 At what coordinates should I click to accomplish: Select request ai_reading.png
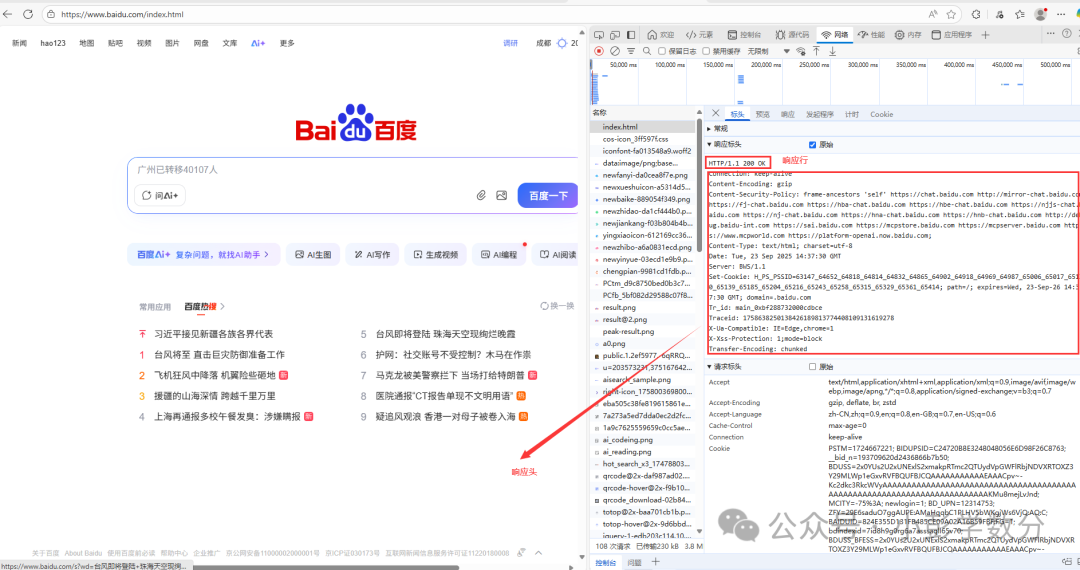[644, 452]
